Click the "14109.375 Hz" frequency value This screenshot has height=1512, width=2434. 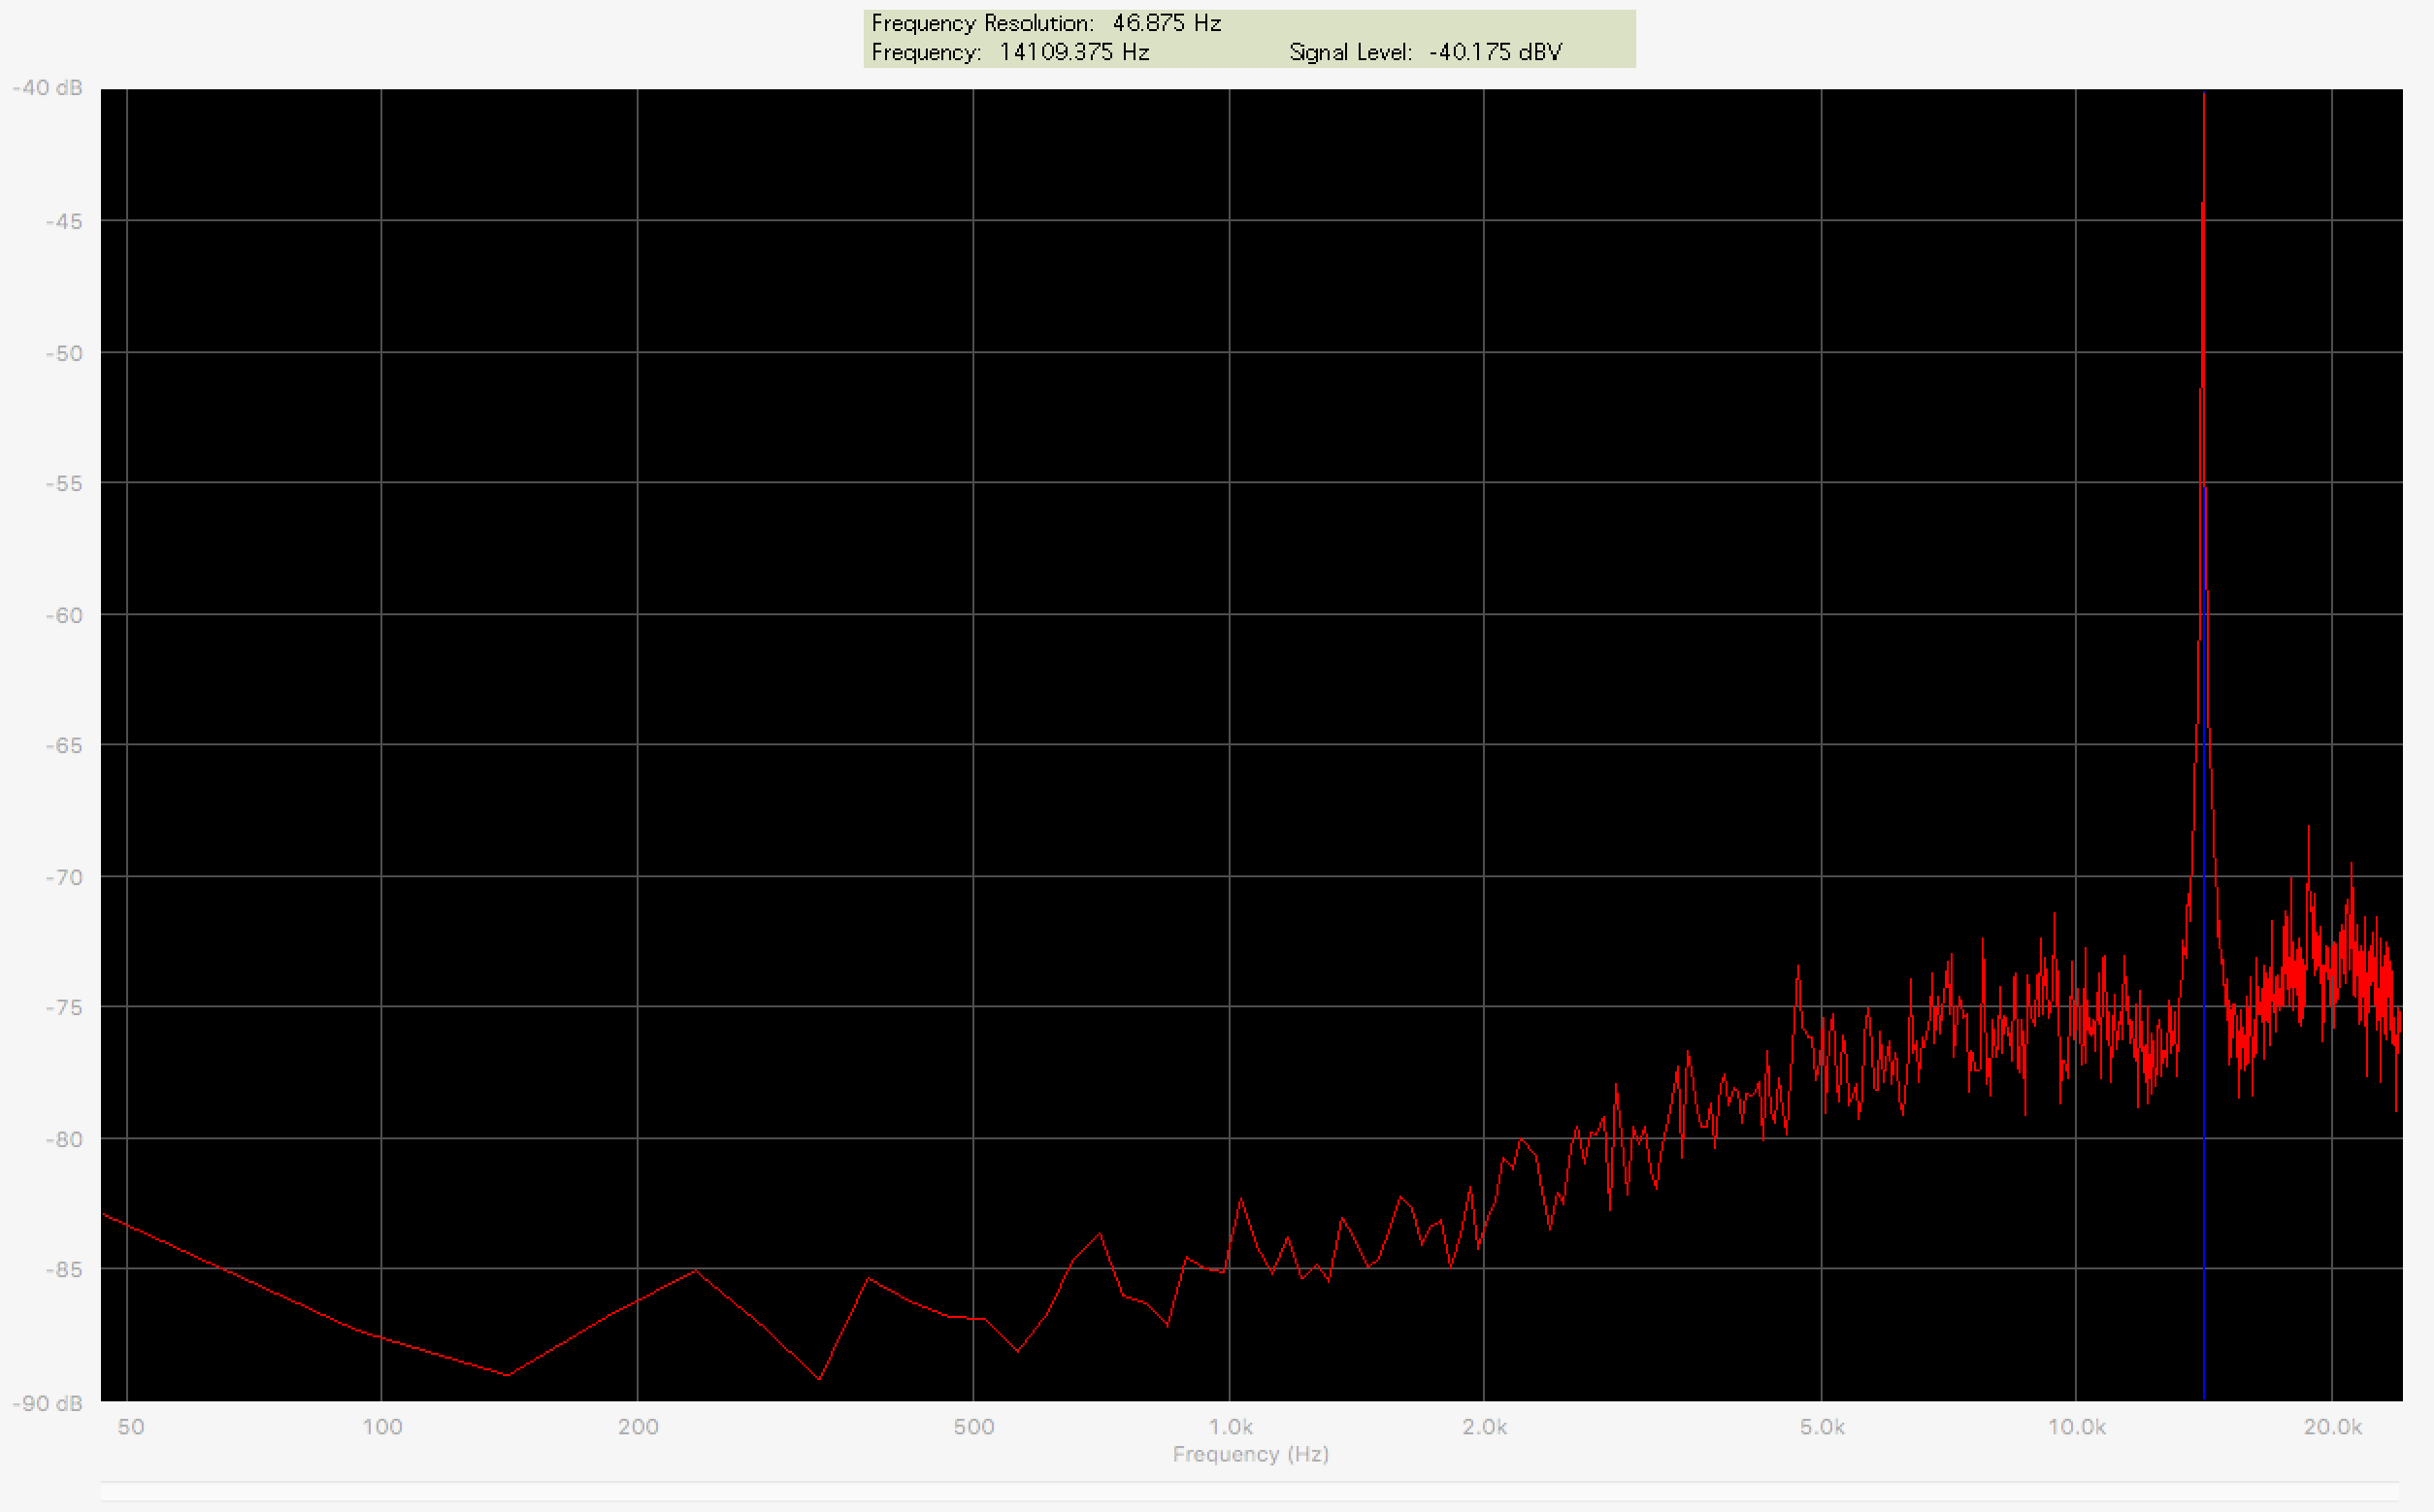(1074, 52)
